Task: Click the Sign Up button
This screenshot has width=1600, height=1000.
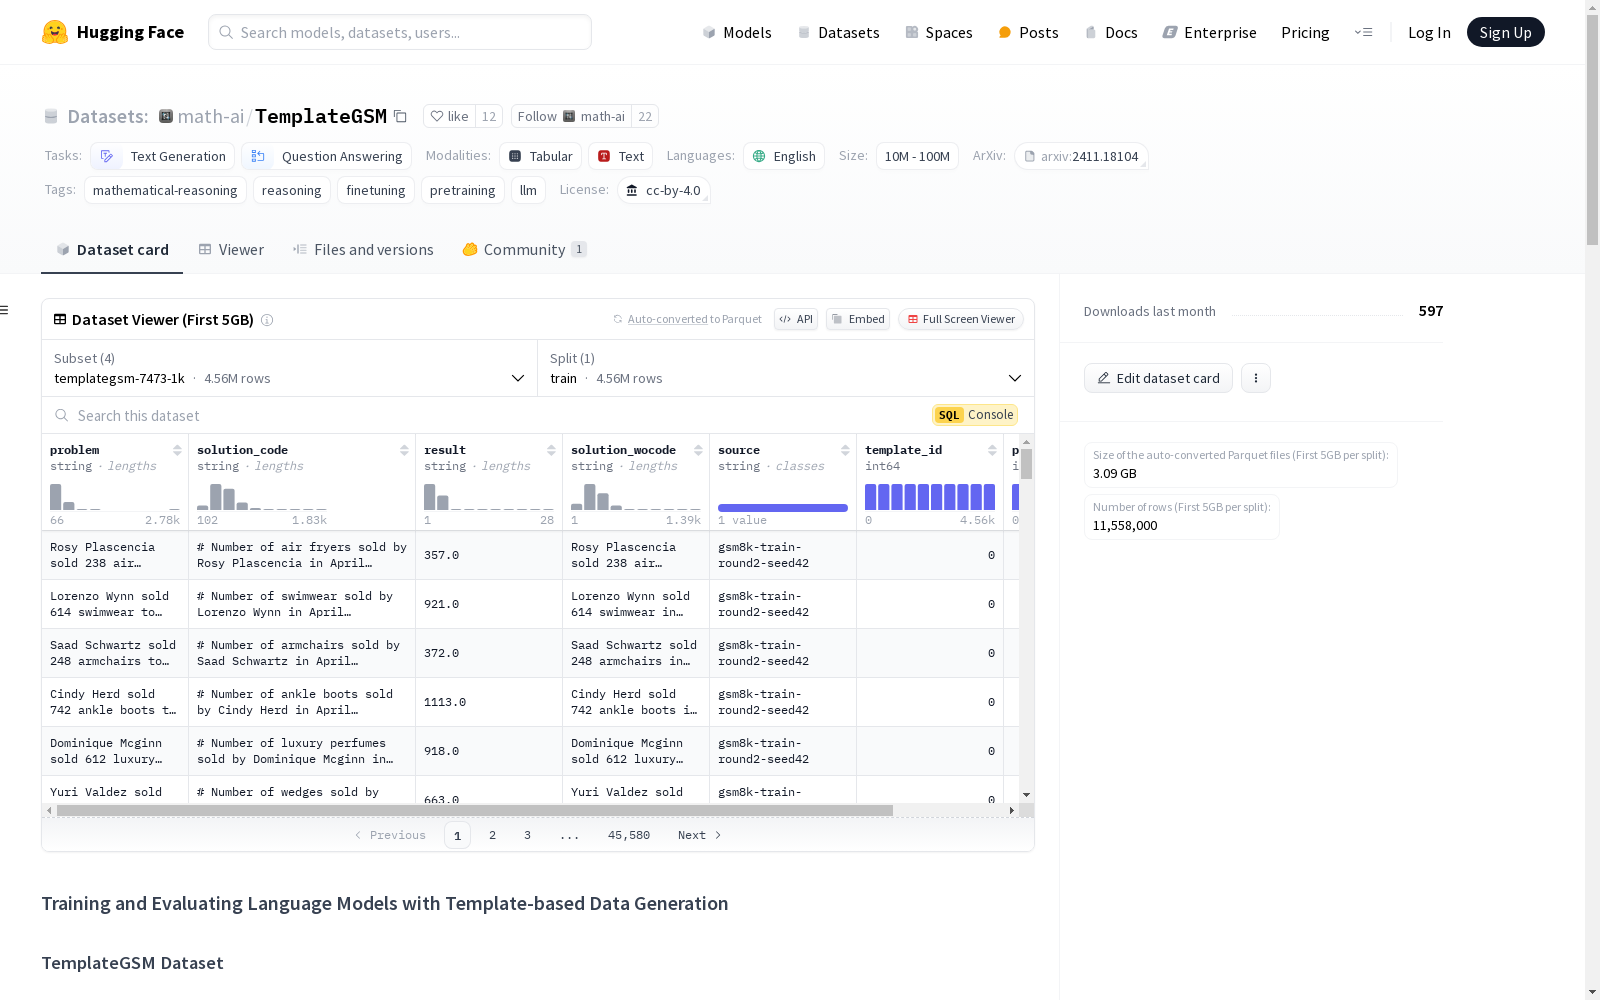Action: pyautogui.click(x=1505, y=32)
